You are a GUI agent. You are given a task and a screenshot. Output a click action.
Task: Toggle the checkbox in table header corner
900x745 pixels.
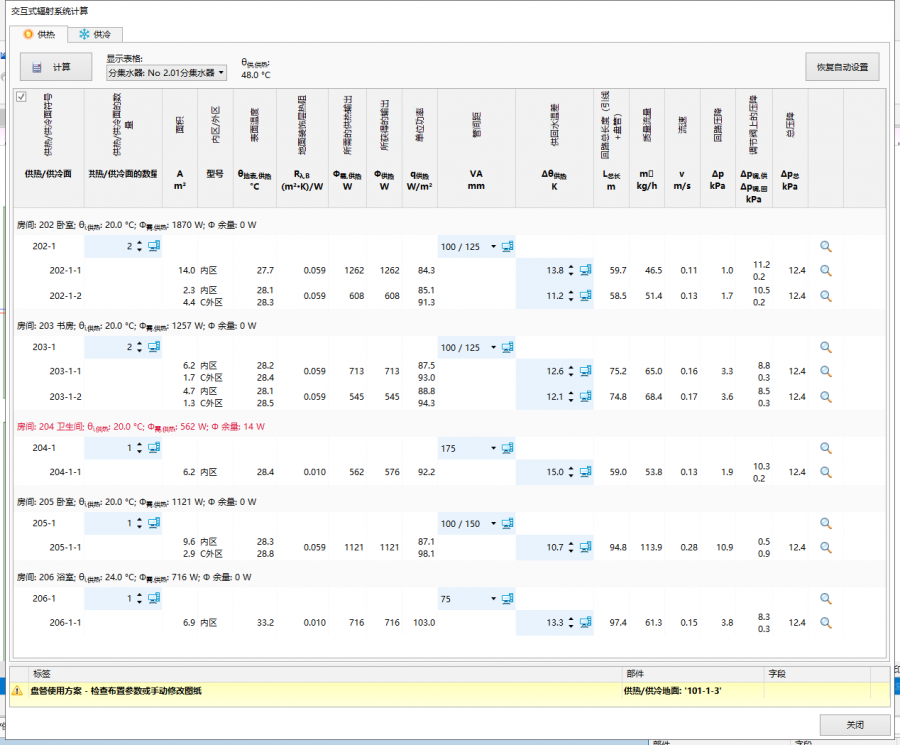click(21, 97)
